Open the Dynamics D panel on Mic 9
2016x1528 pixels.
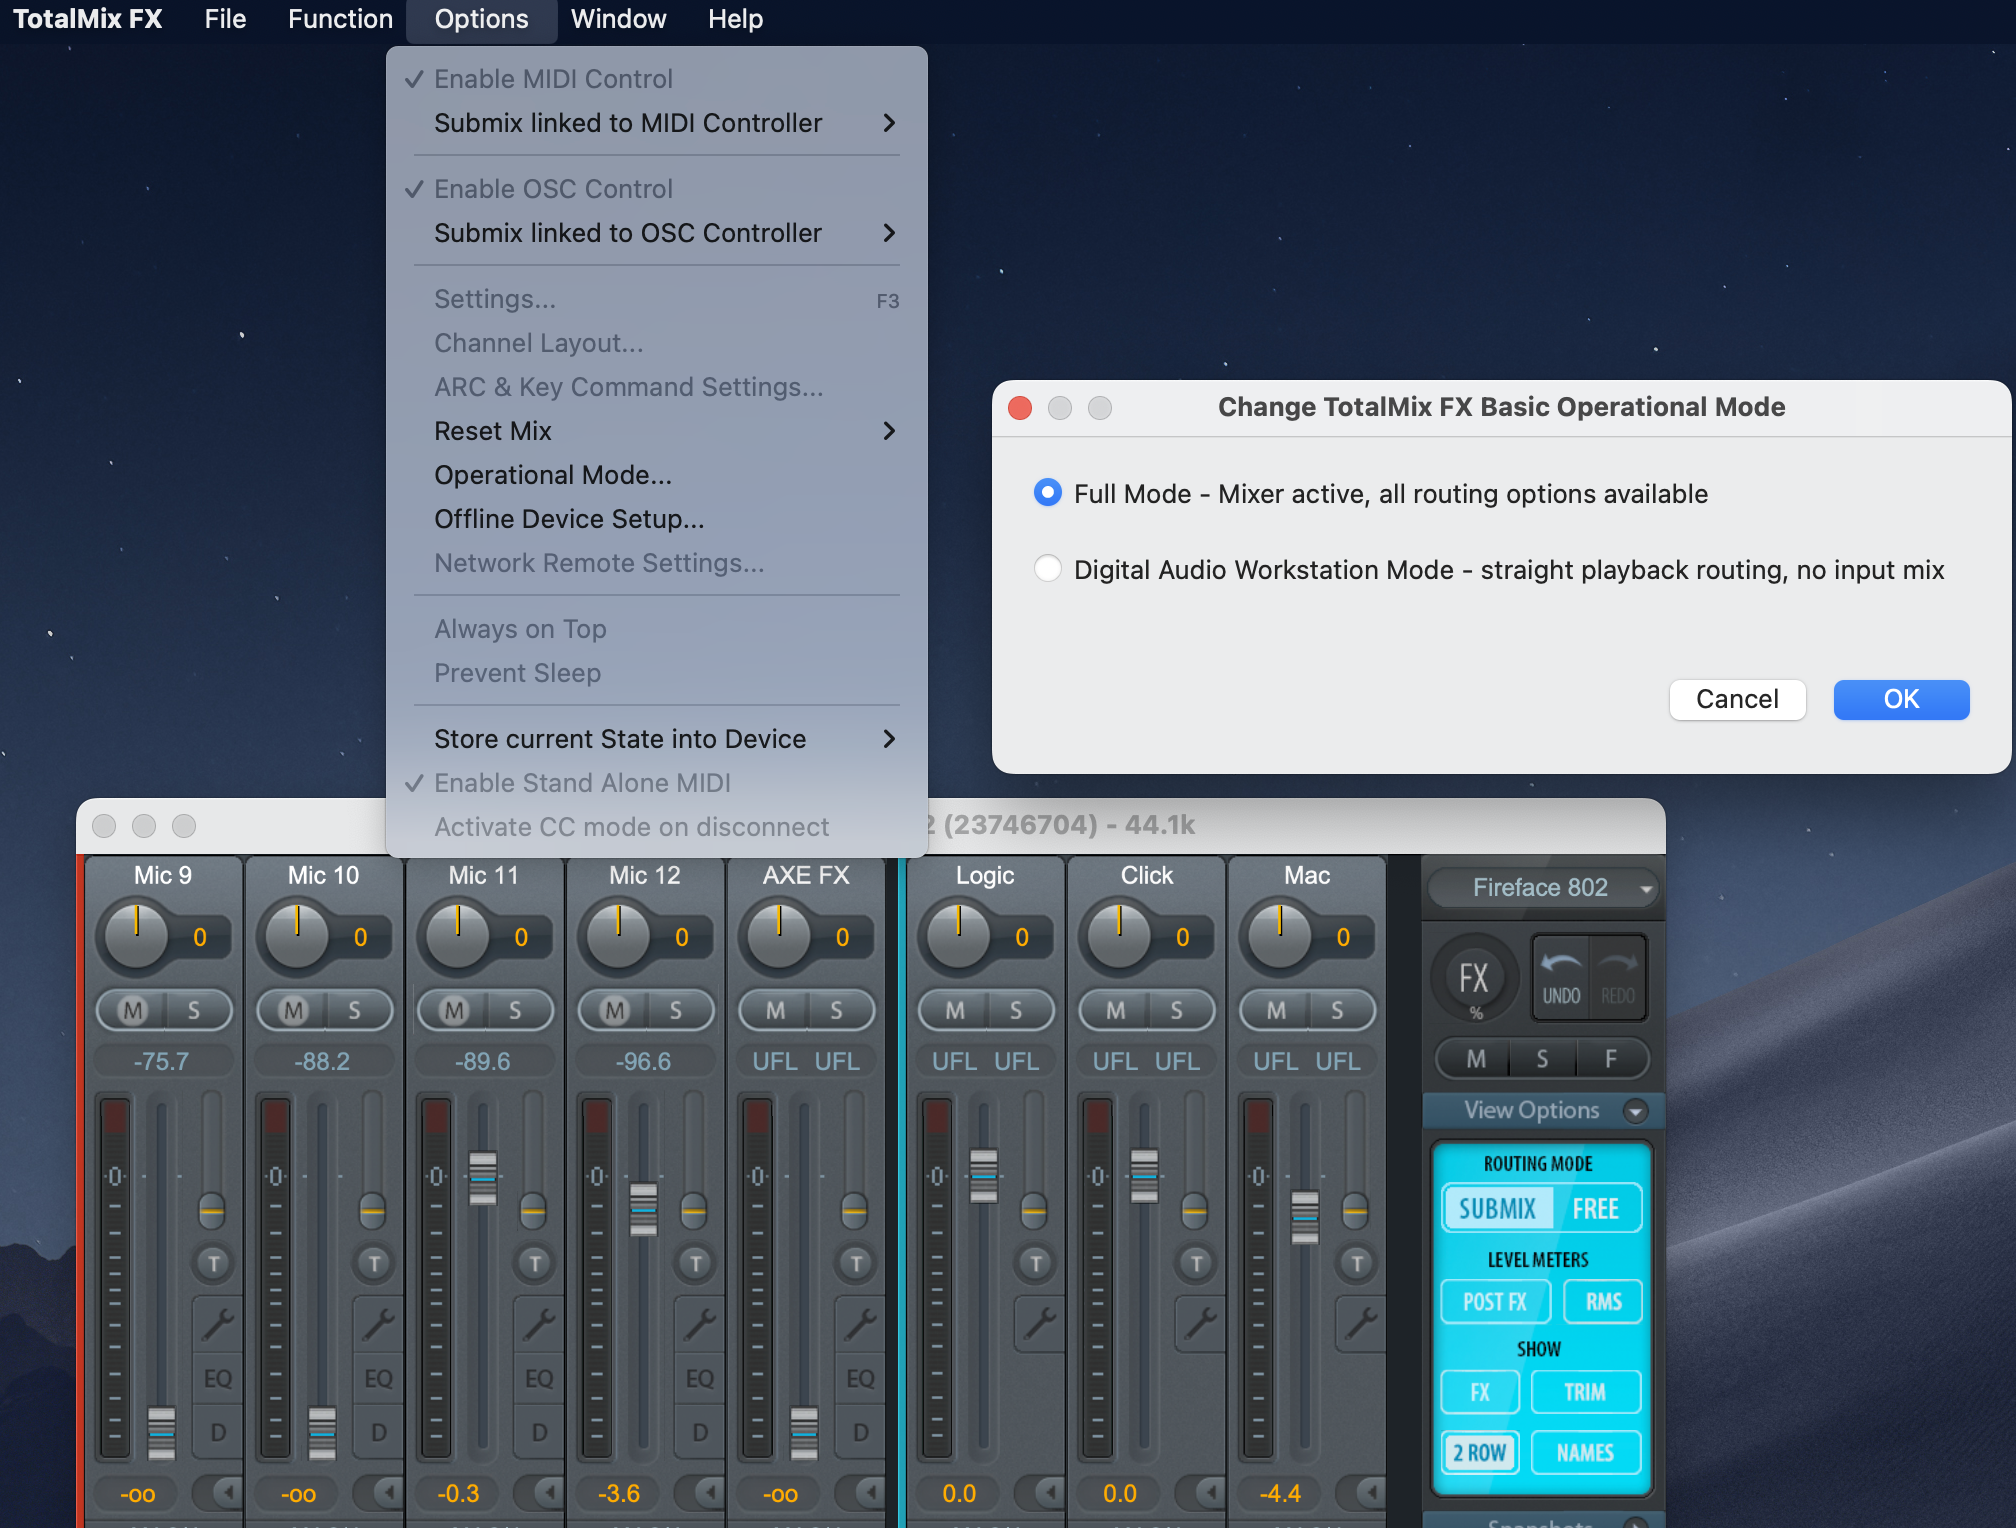(217, 1432)
